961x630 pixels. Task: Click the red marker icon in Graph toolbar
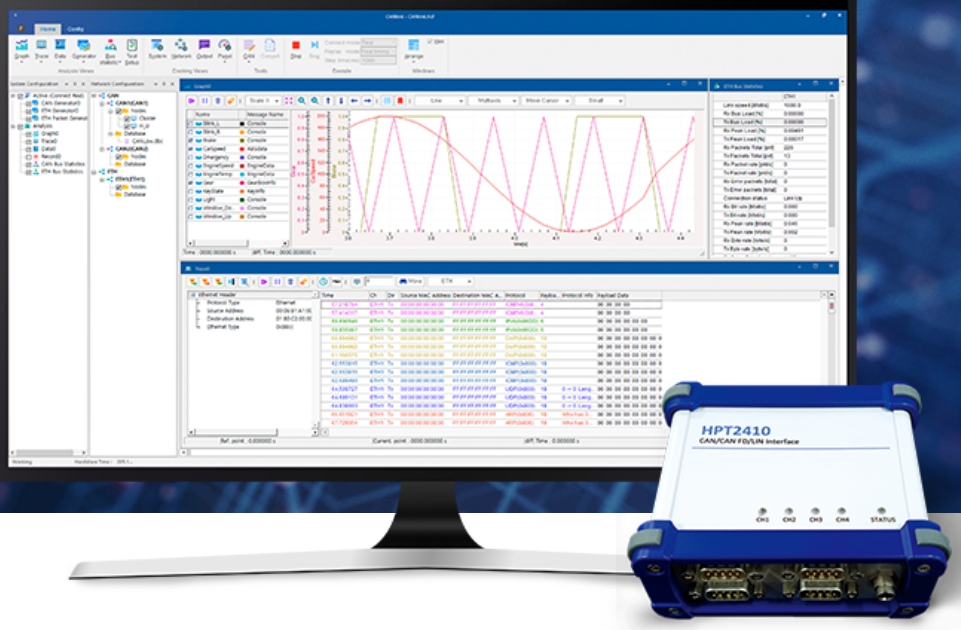(400, 101)
